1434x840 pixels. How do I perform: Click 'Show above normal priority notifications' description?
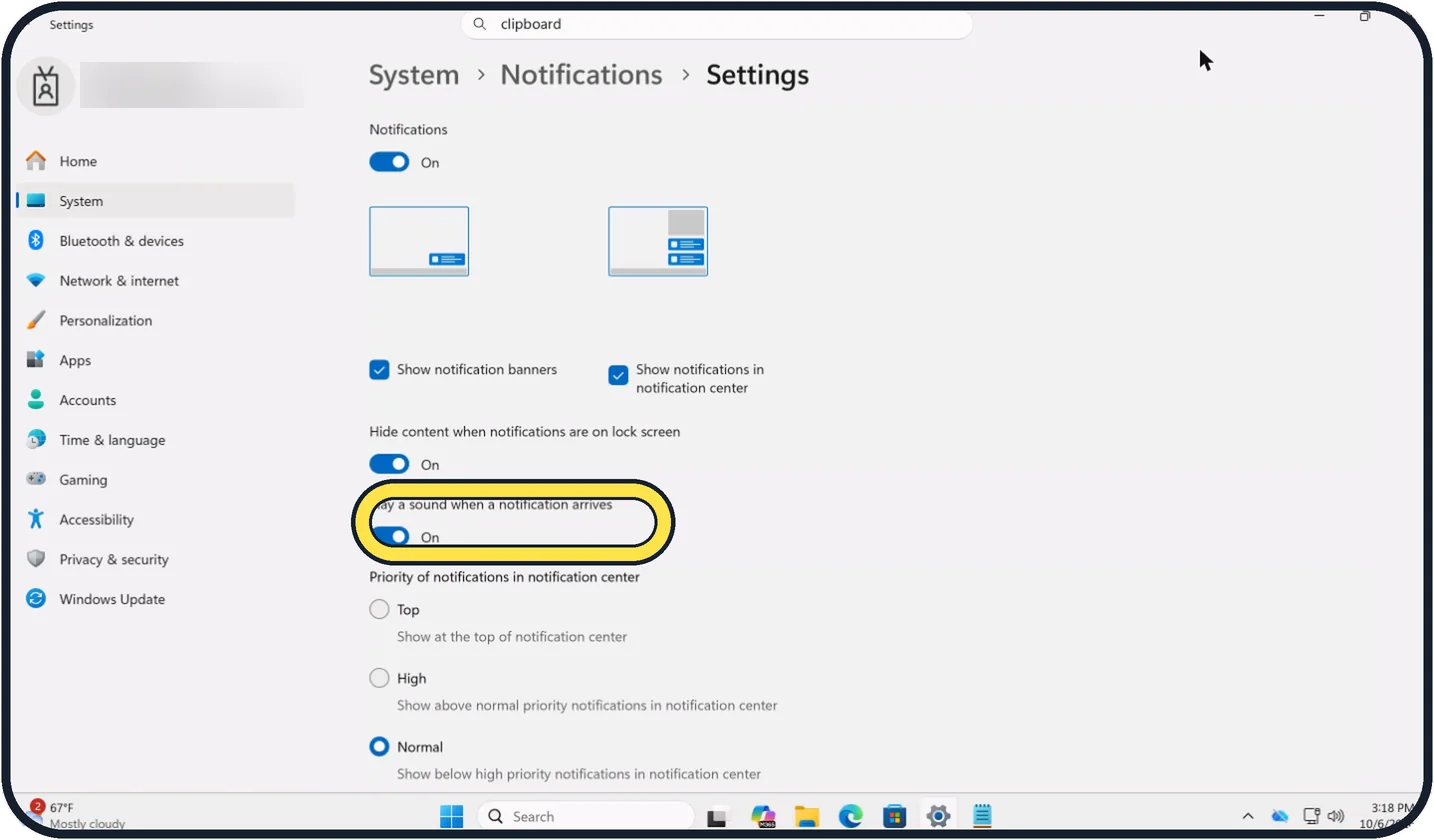point(587,705)
